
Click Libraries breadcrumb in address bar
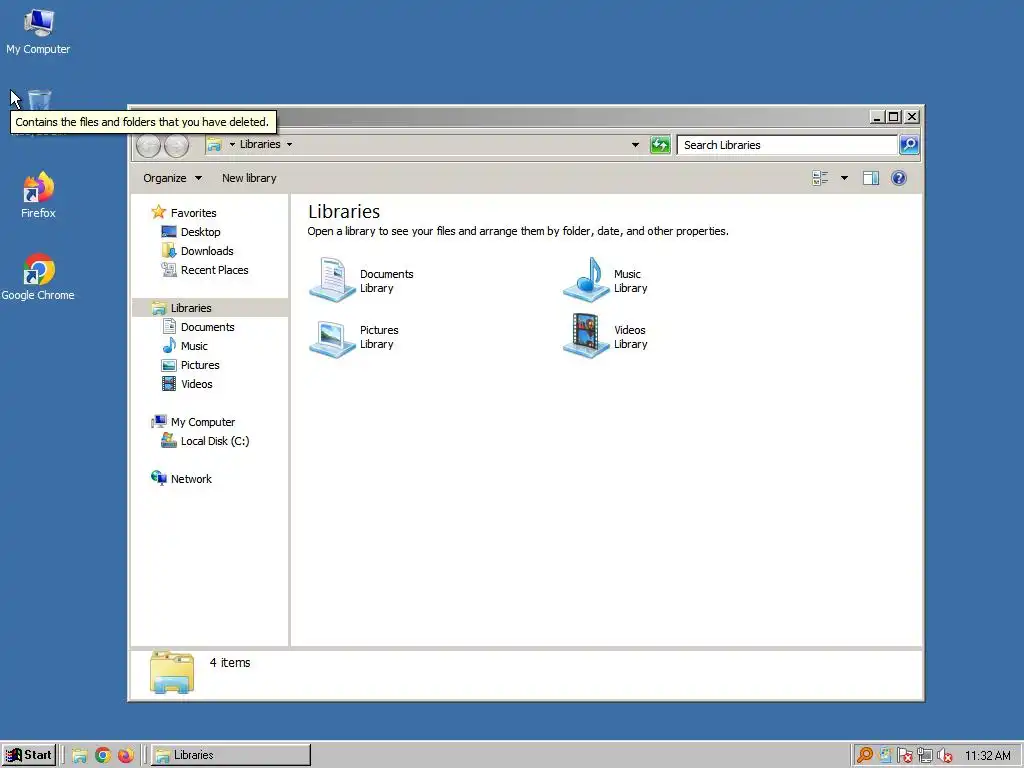tap(260, 144)
